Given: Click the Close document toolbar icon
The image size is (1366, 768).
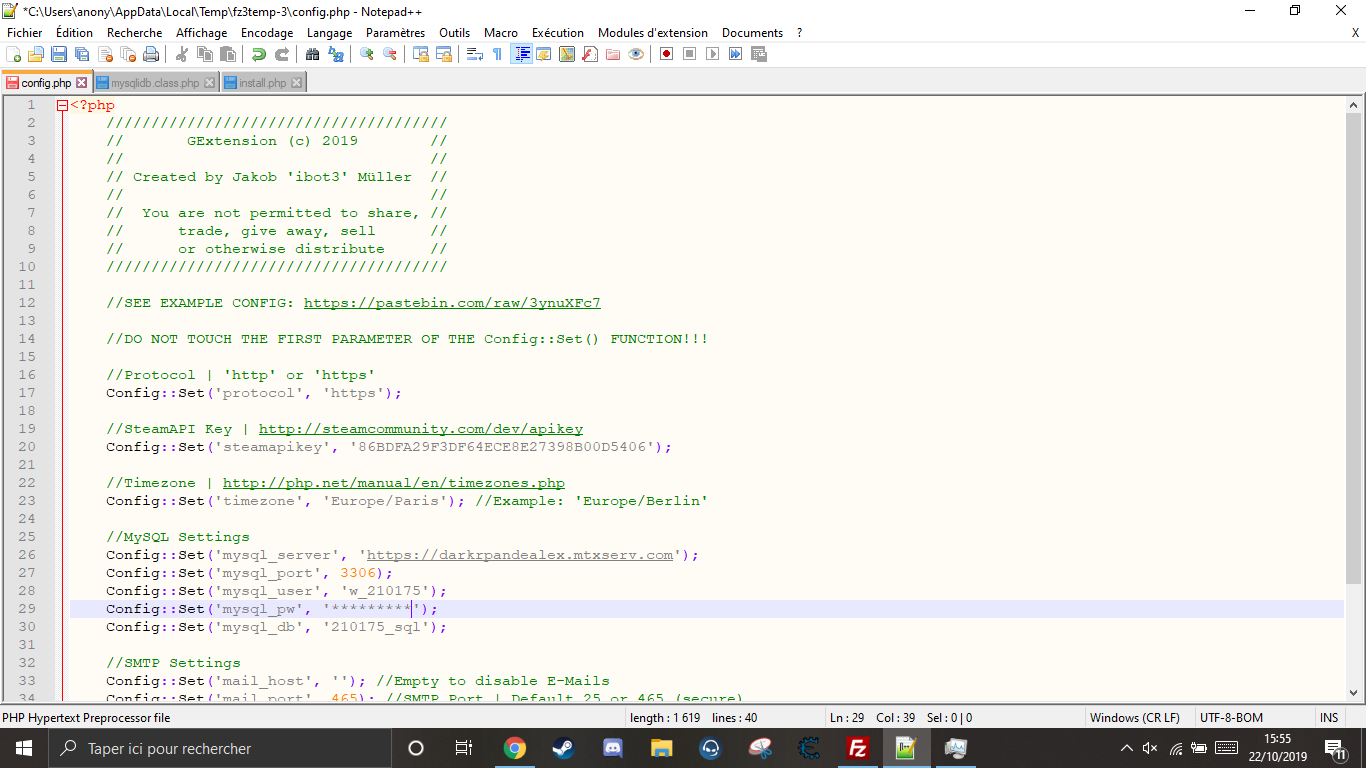Looking at the screenshot, I should tap(105, 54).
